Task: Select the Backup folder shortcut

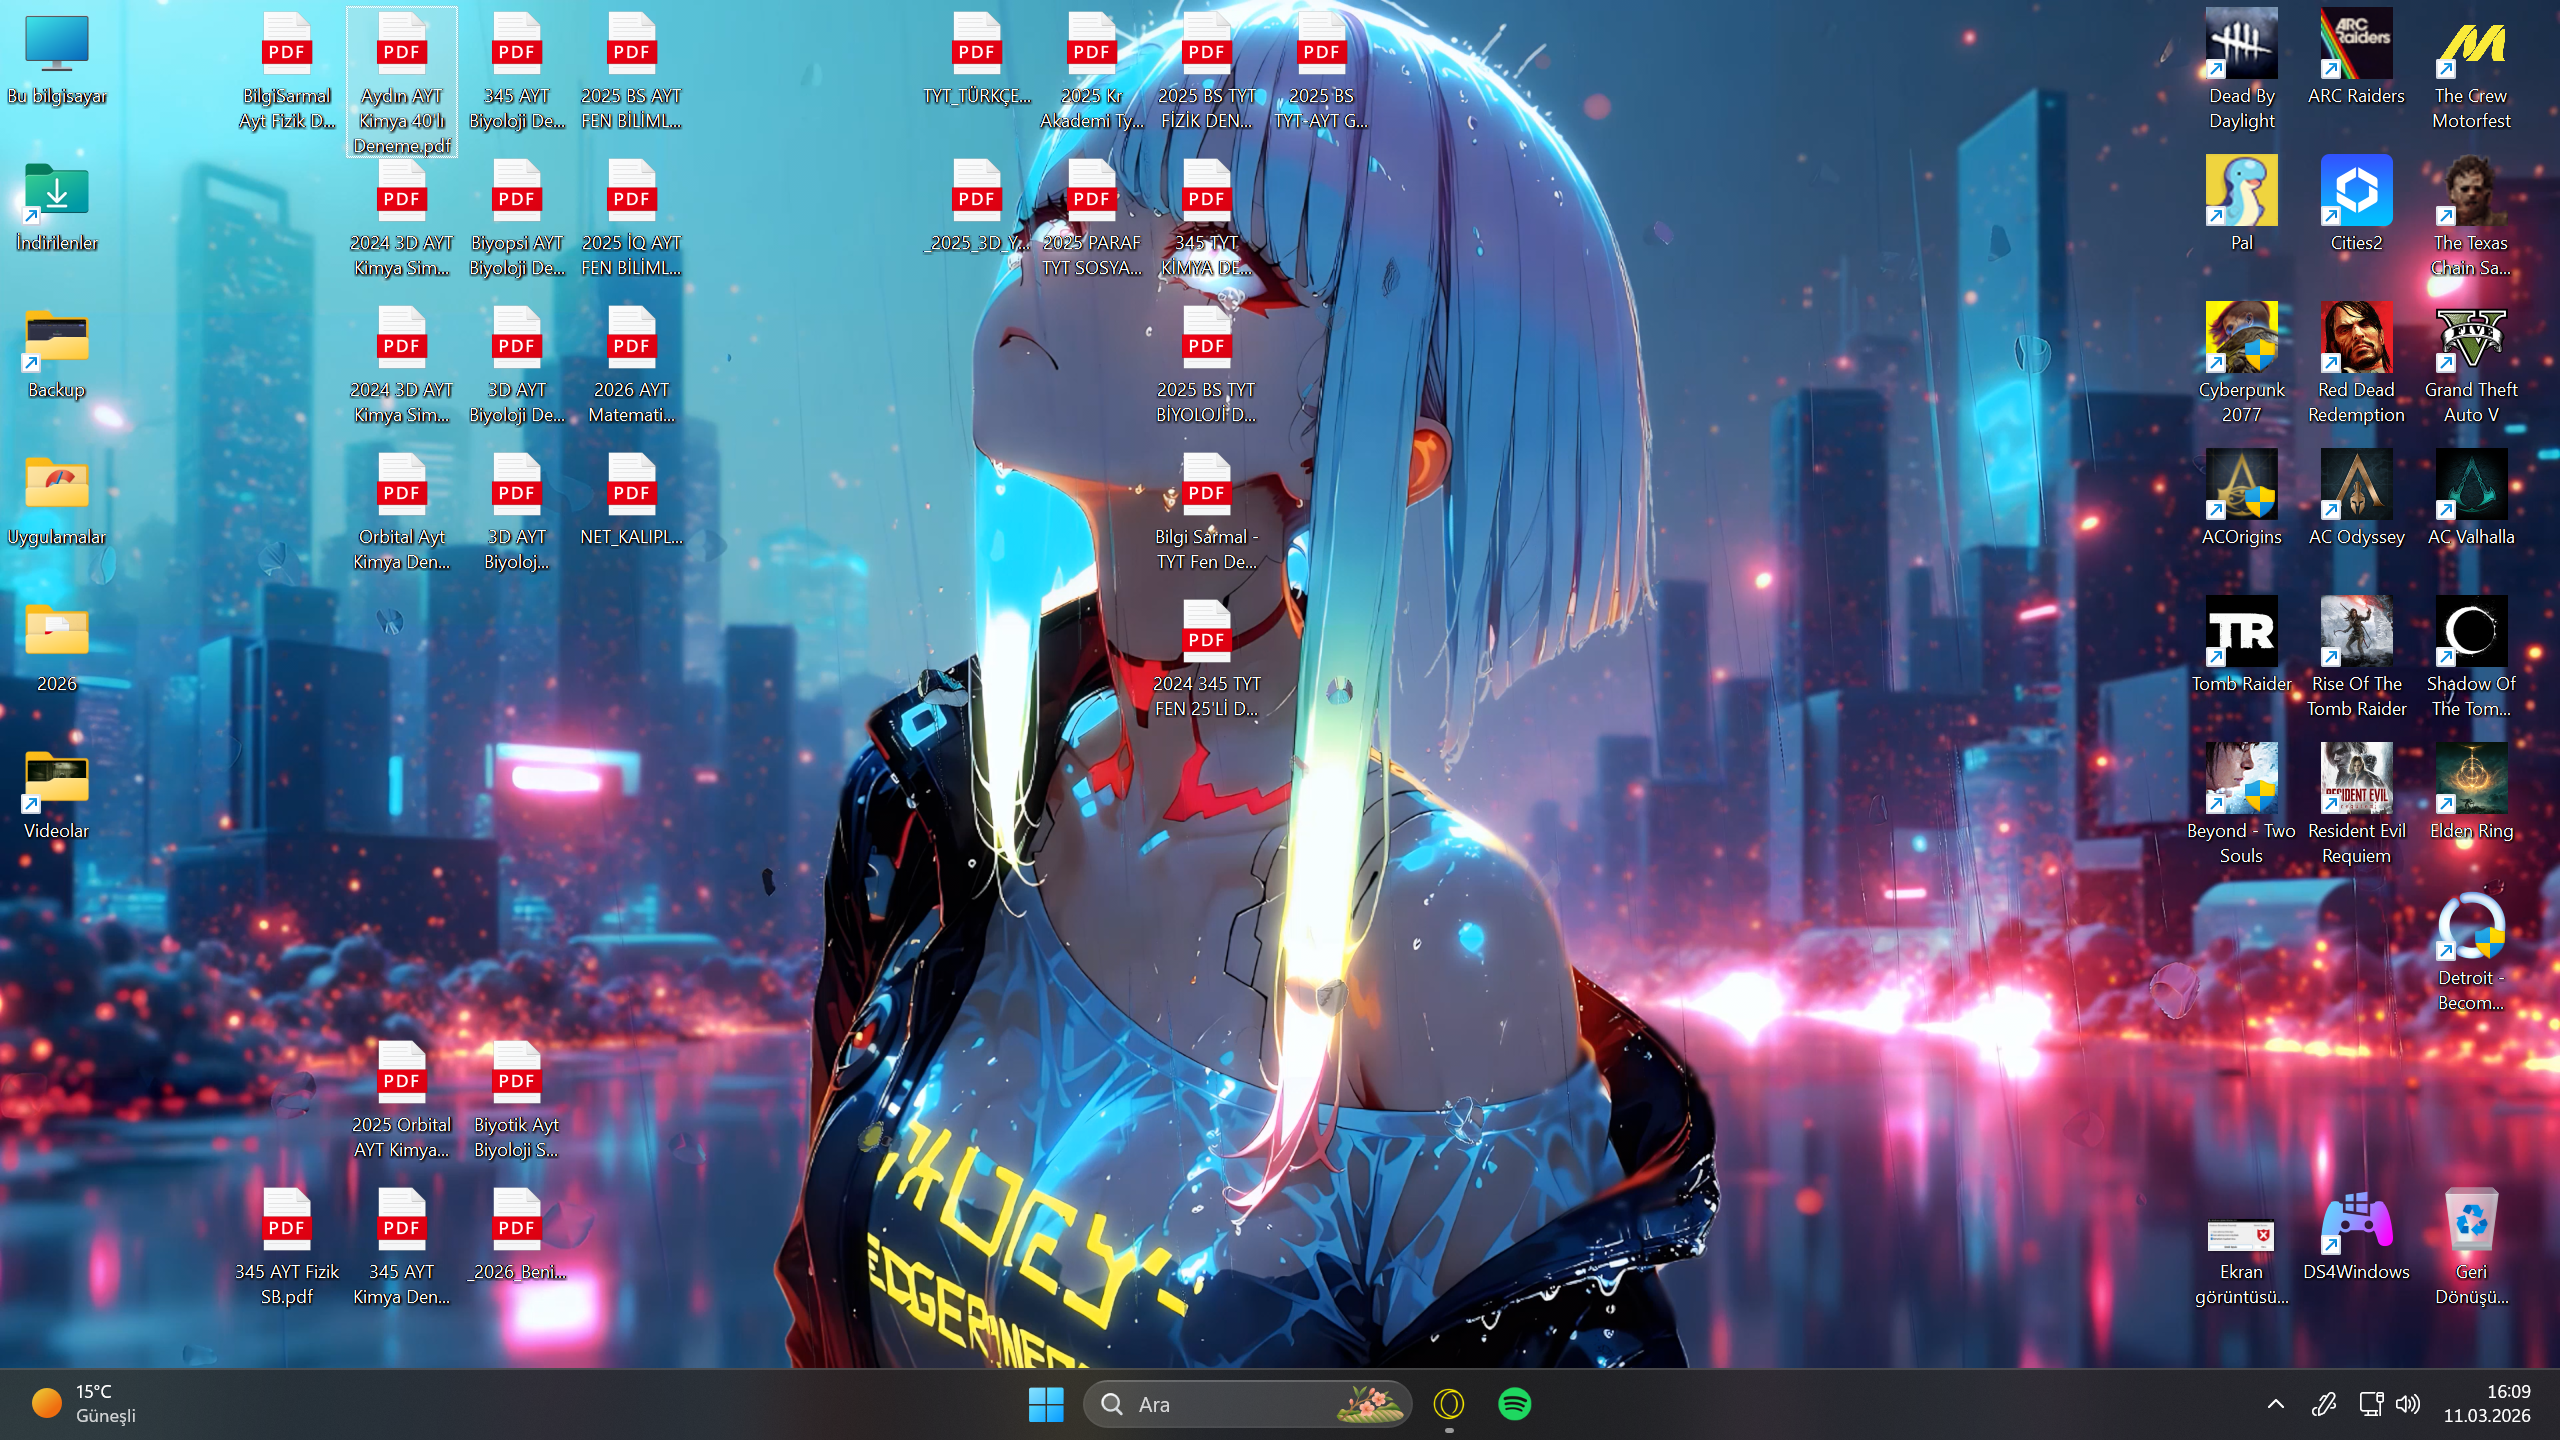Action: (x=57, y=352)
